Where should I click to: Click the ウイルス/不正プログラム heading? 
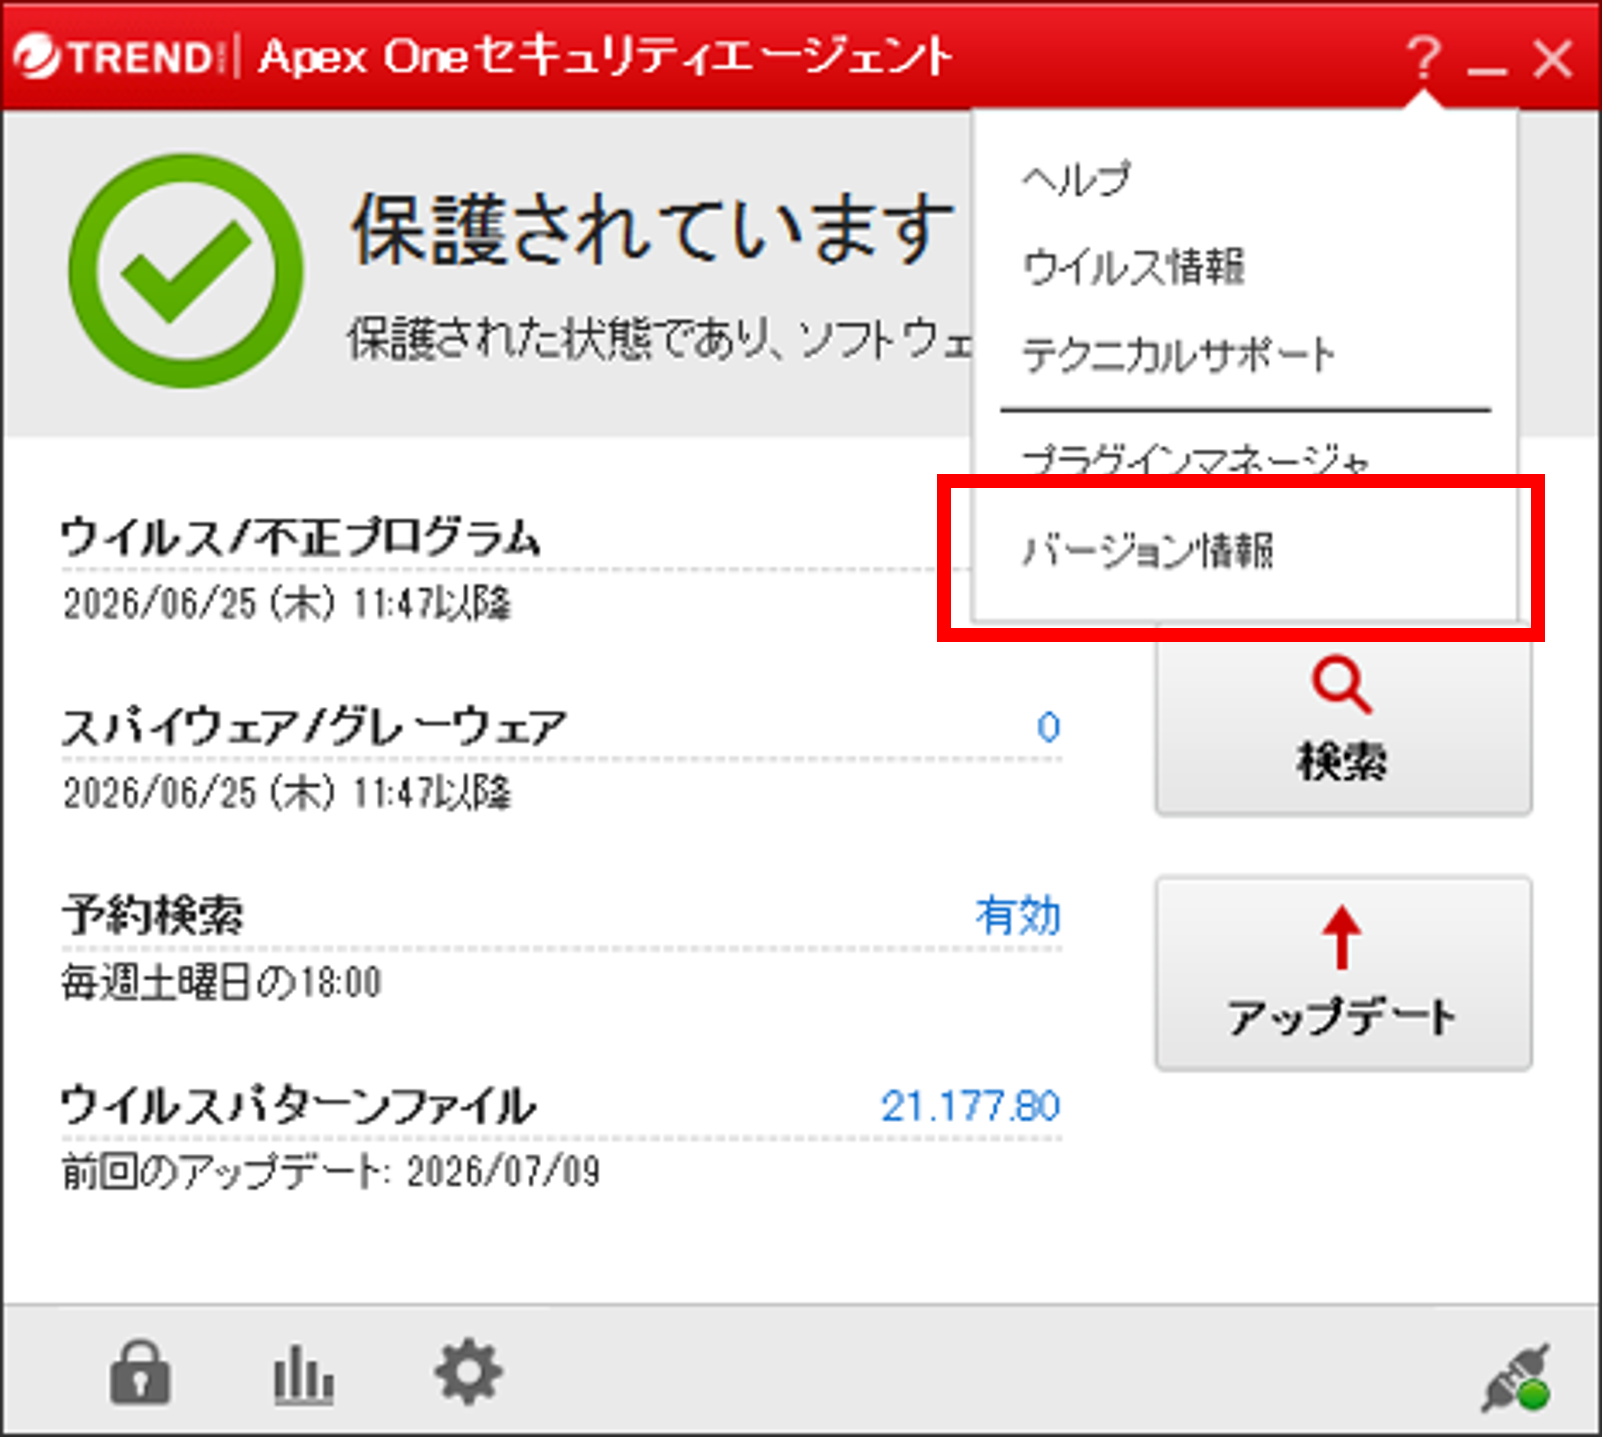point(300,537)
